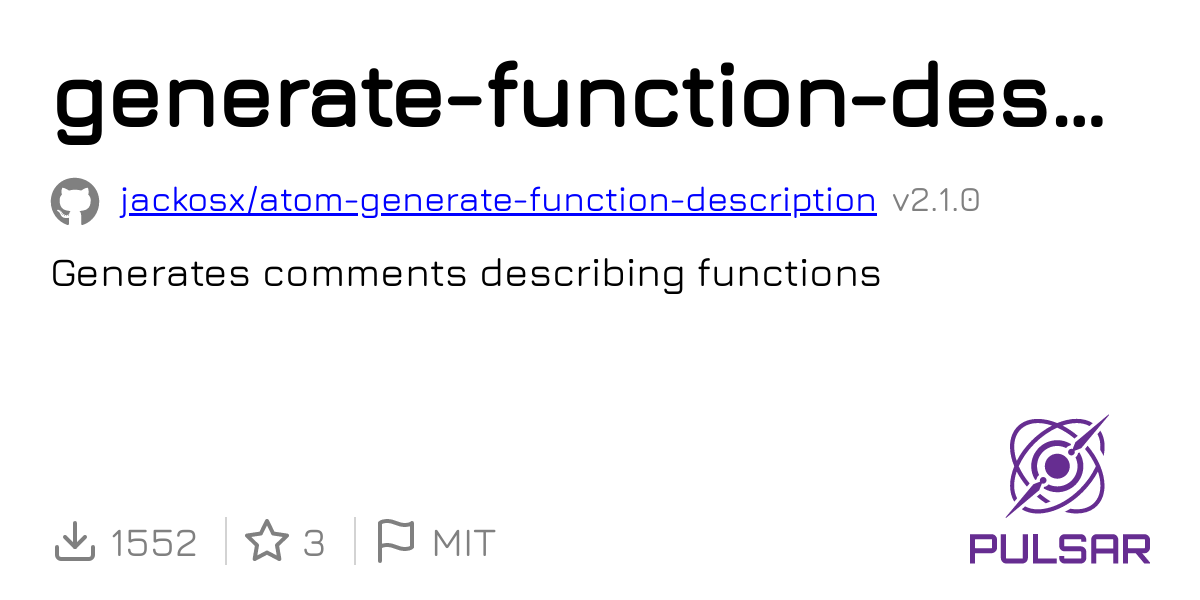Click the purple Pulsar orbit logo
Screen dimensions: 1200x600
1058,466
